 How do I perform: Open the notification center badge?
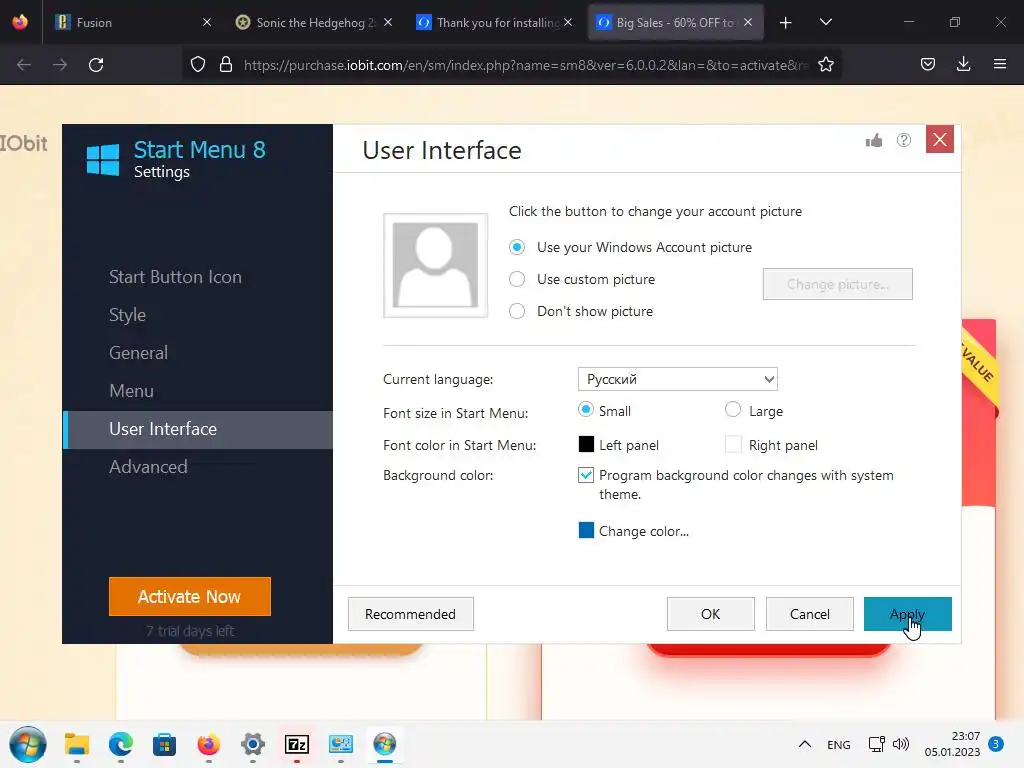point(995,744)
